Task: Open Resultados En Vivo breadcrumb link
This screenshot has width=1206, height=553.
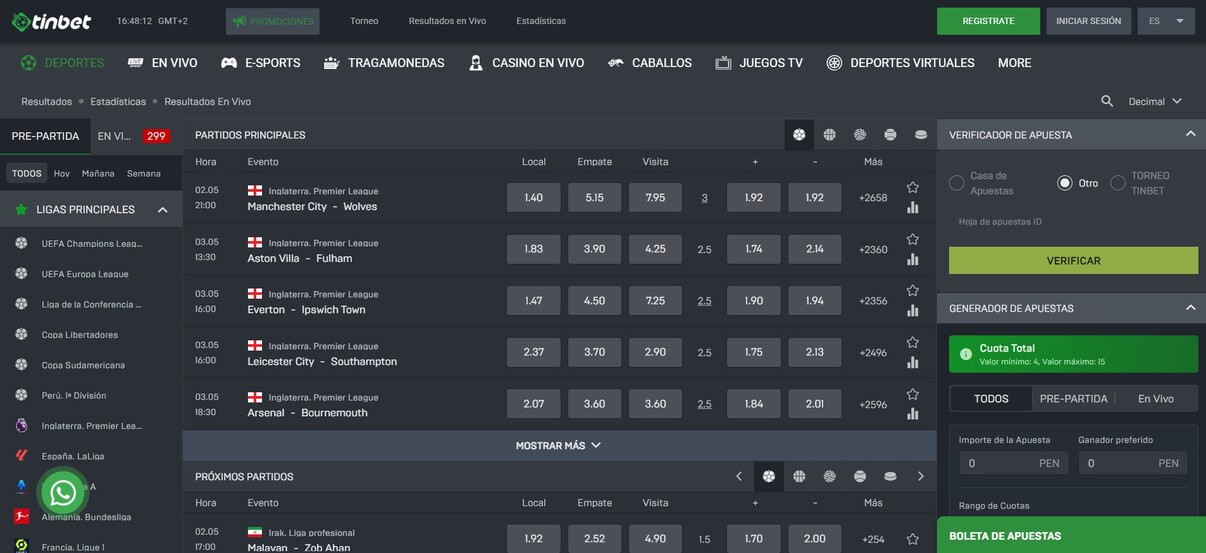Action: 207,102
